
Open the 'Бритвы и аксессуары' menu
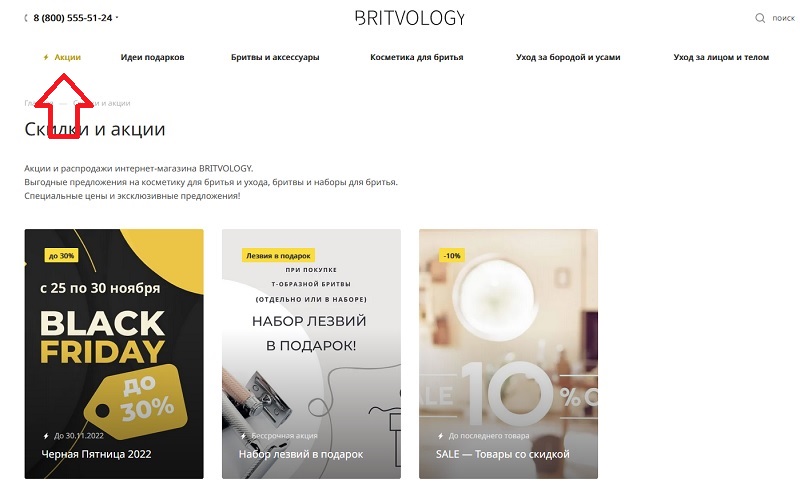[x=275, y=57]
